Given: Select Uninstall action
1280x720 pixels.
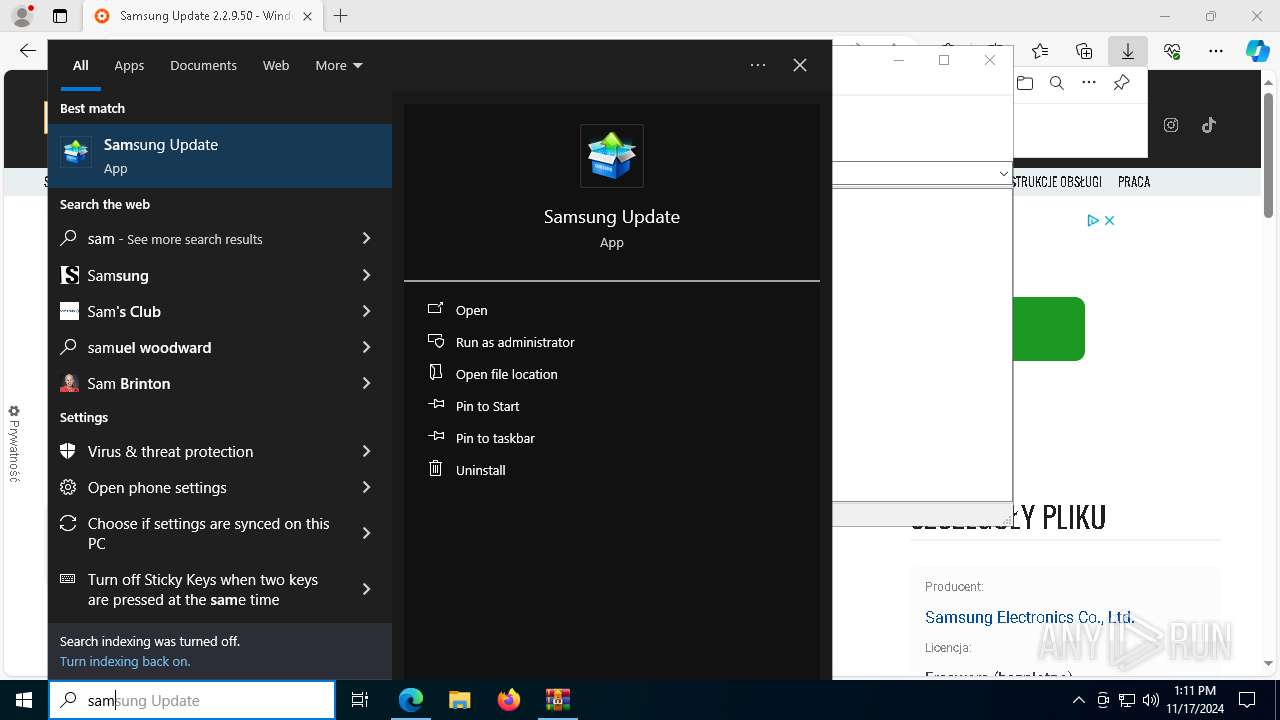Looking at the screenshot, I should (x=481, y=470).
